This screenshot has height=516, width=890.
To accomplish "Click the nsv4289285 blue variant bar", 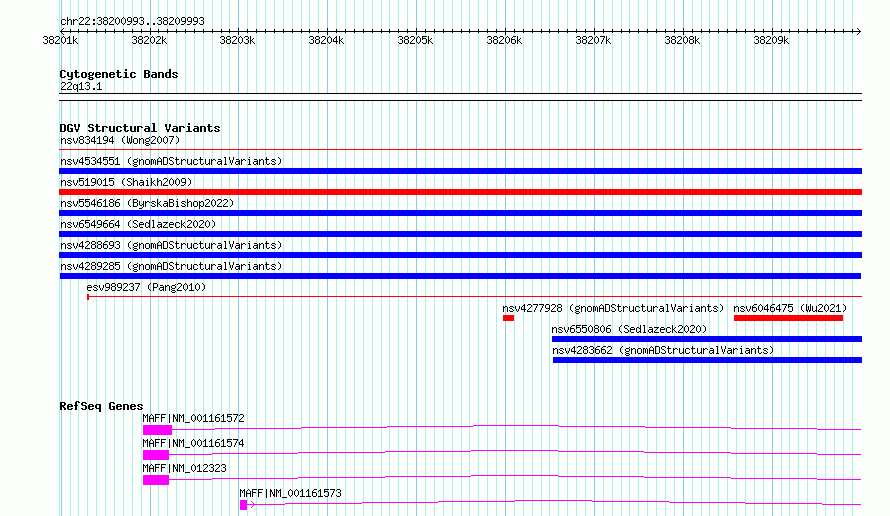I will coord(460,276).
